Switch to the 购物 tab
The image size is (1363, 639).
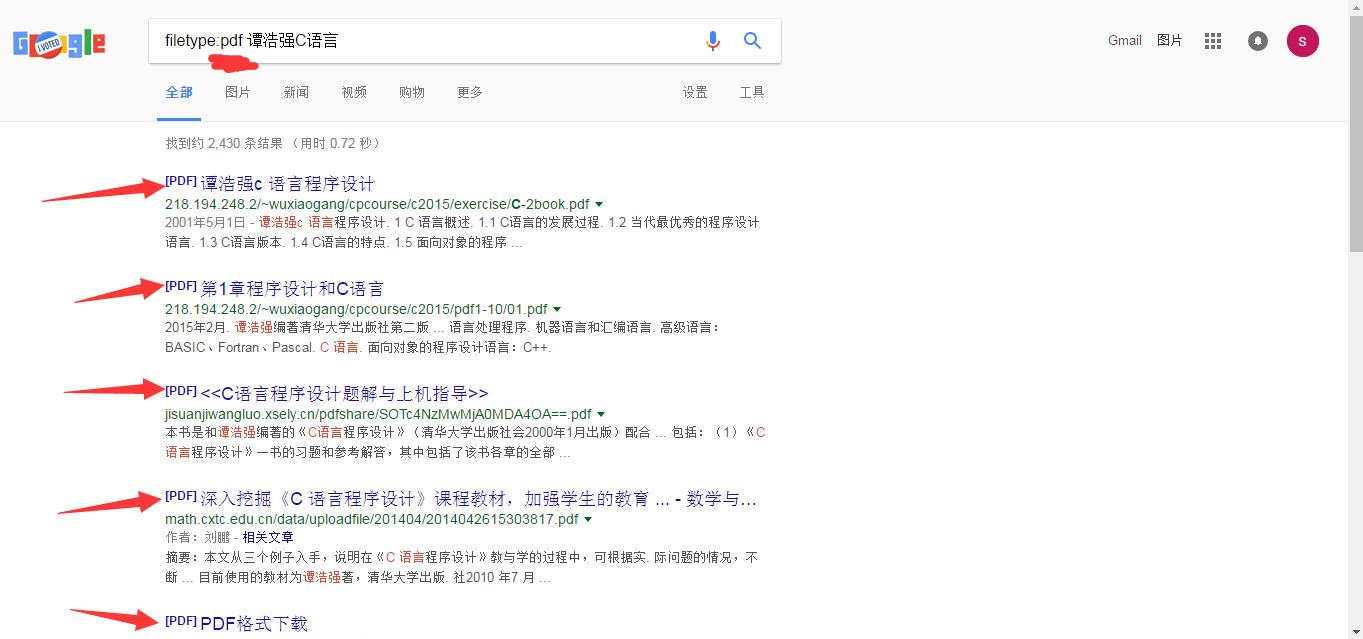tap(412, 92)
